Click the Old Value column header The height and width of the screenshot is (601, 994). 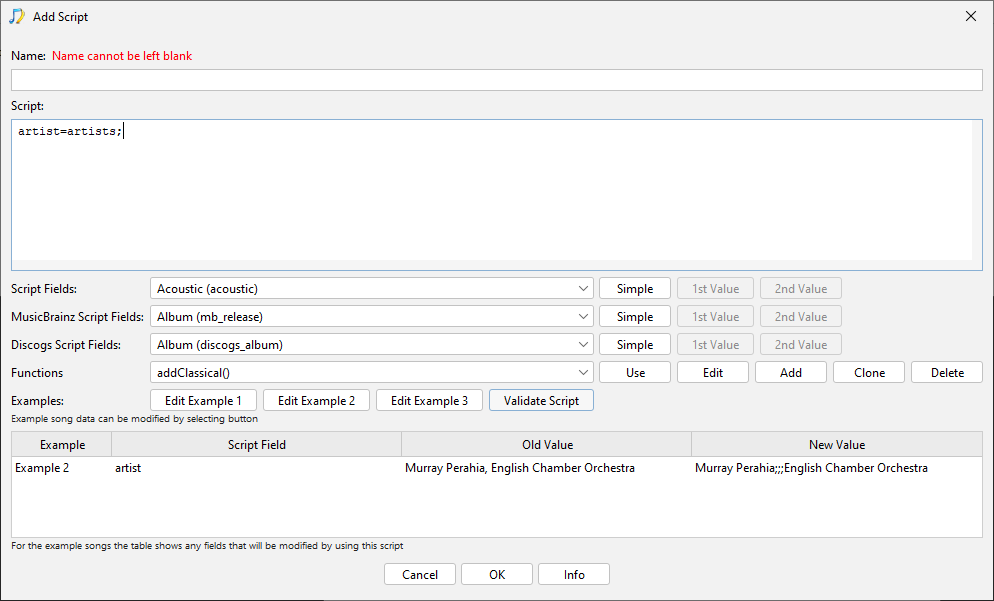[x=547, y=444]
